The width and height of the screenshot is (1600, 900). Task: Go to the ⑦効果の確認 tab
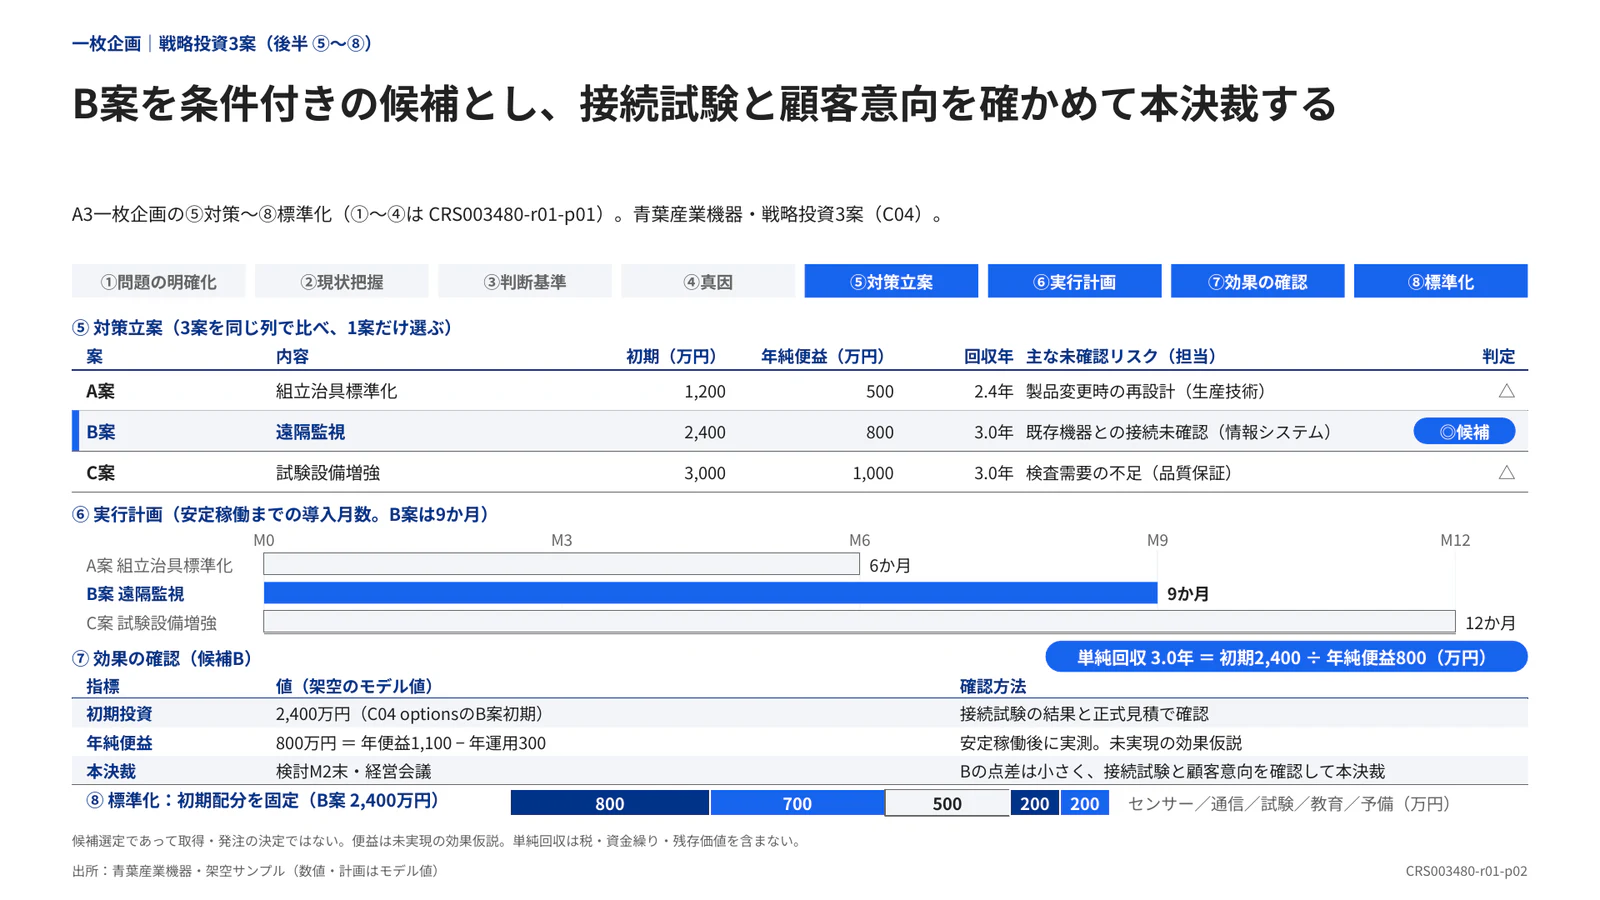click(1257, 281)
